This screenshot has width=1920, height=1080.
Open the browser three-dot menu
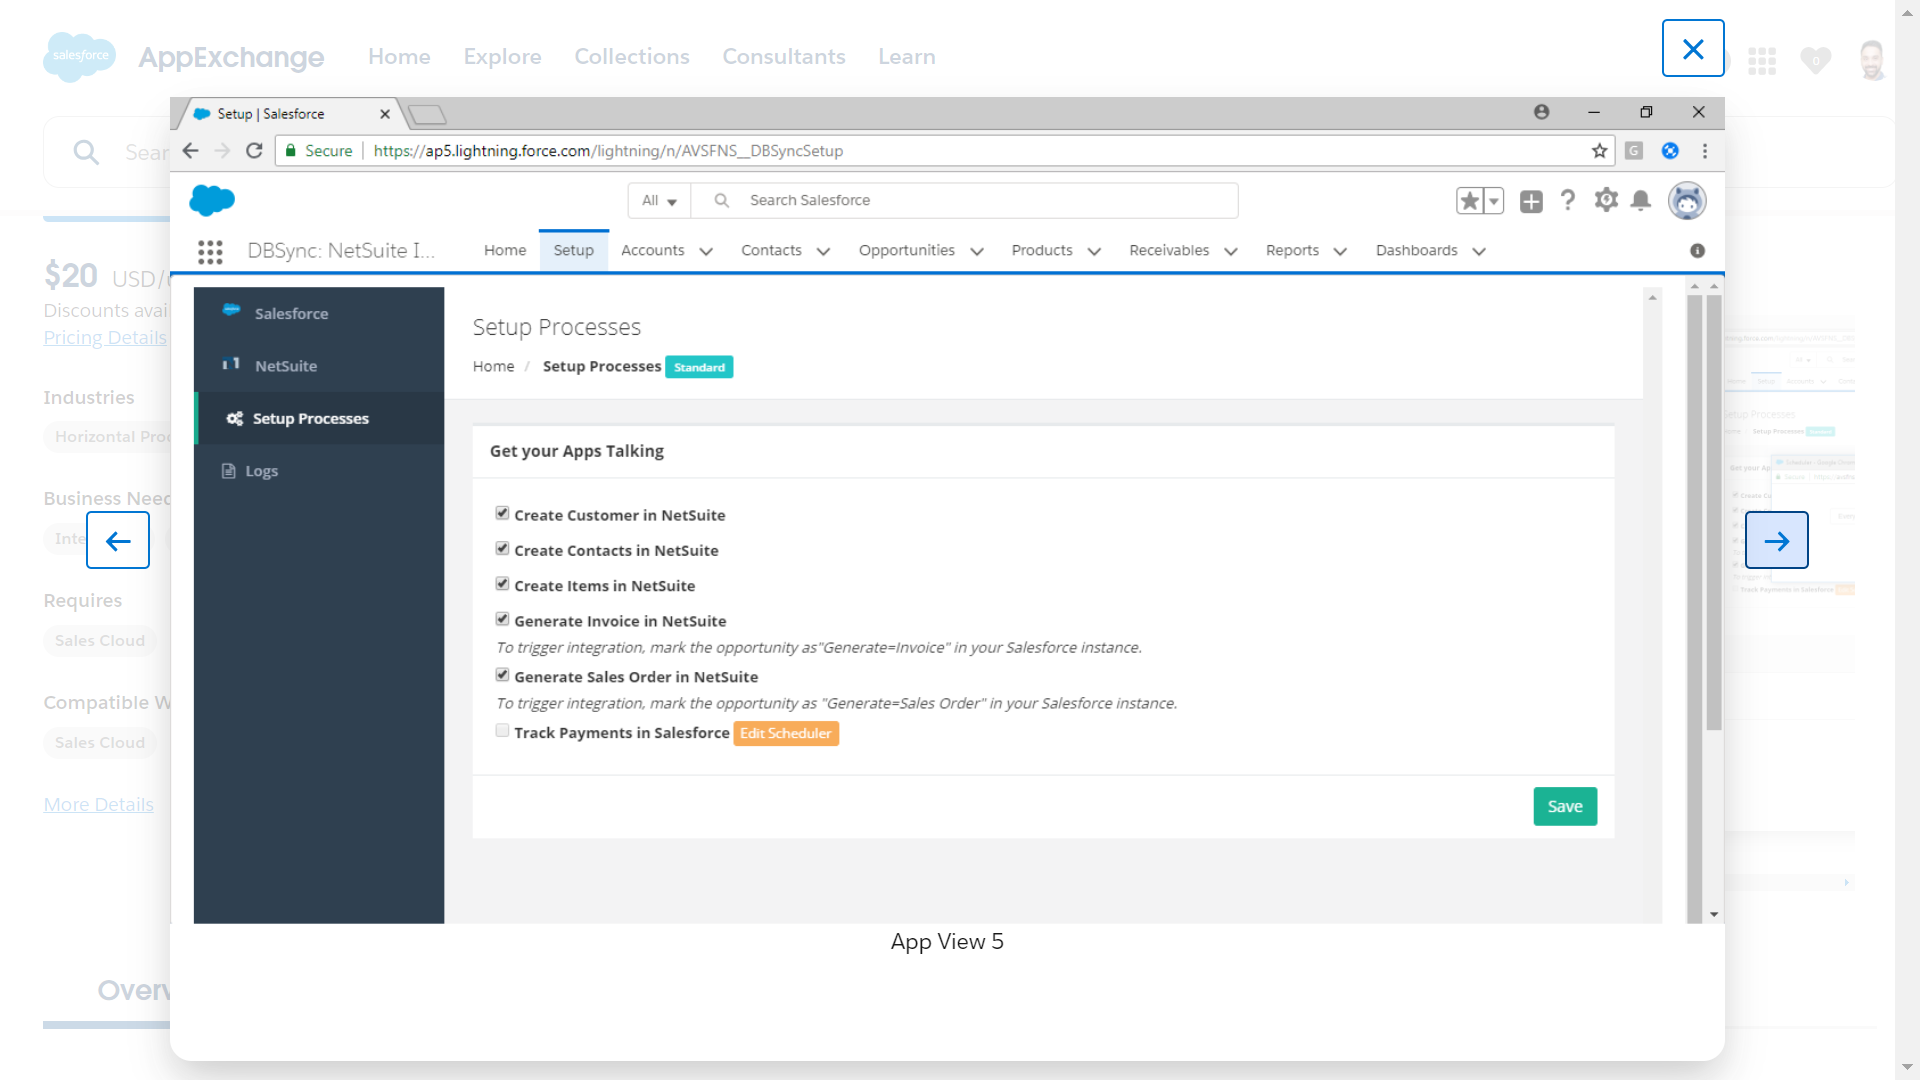coord(1705,151)
